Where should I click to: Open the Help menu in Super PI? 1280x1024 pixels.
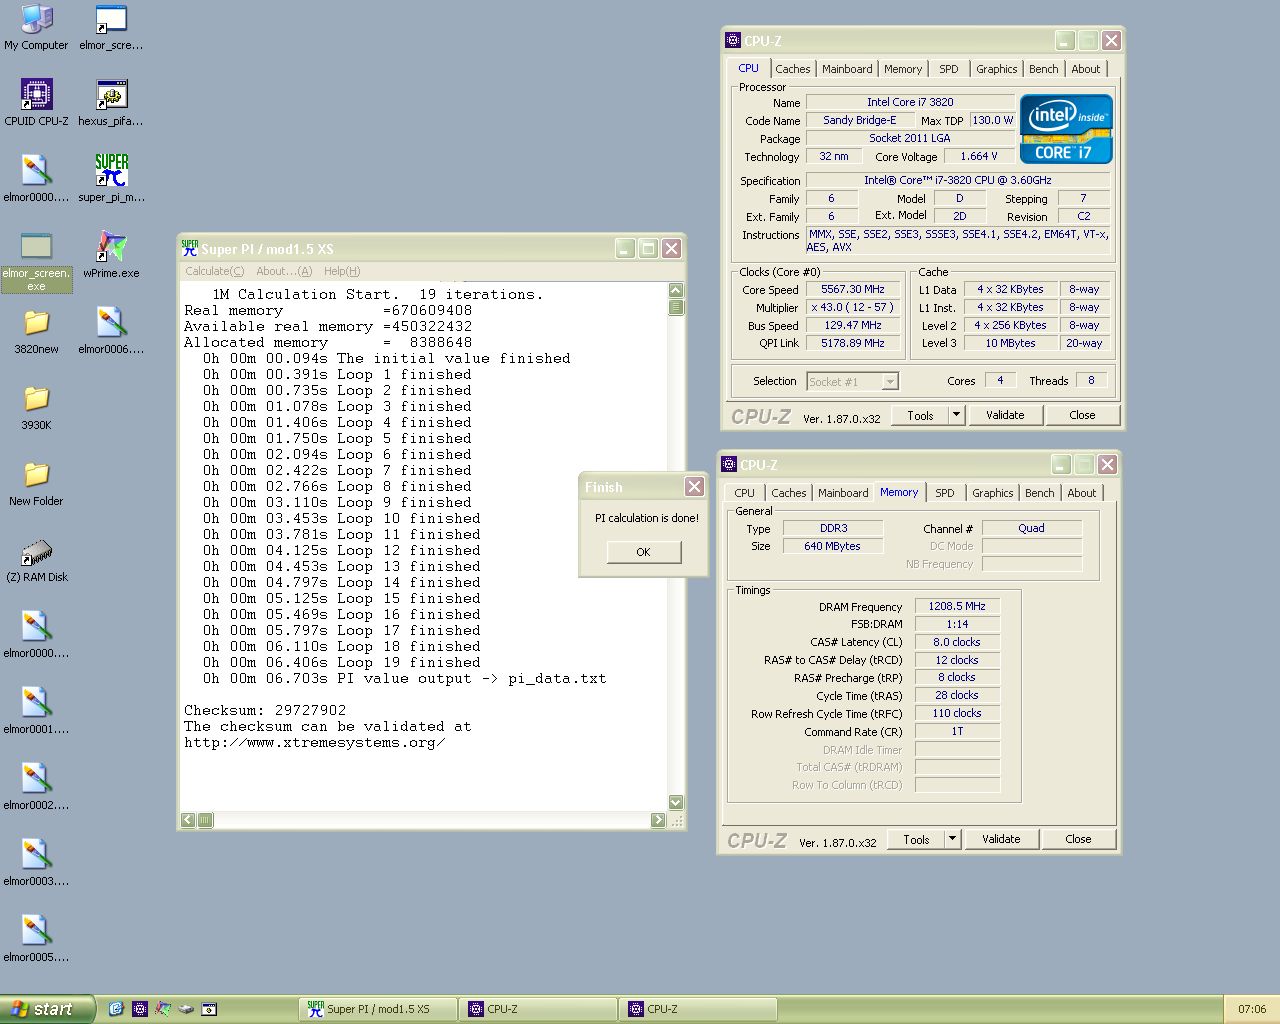341,271
